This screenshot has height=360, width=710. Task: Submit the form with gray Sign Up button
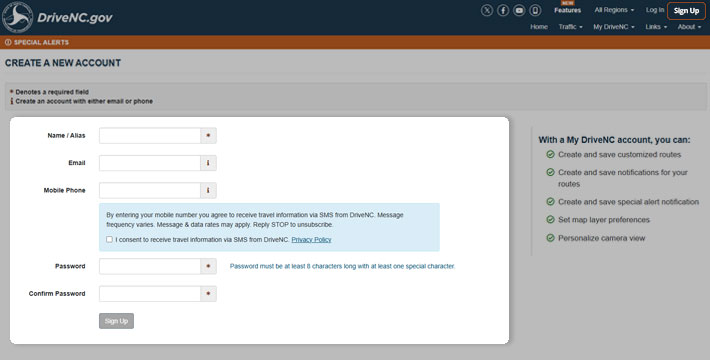tap(116, 321)
